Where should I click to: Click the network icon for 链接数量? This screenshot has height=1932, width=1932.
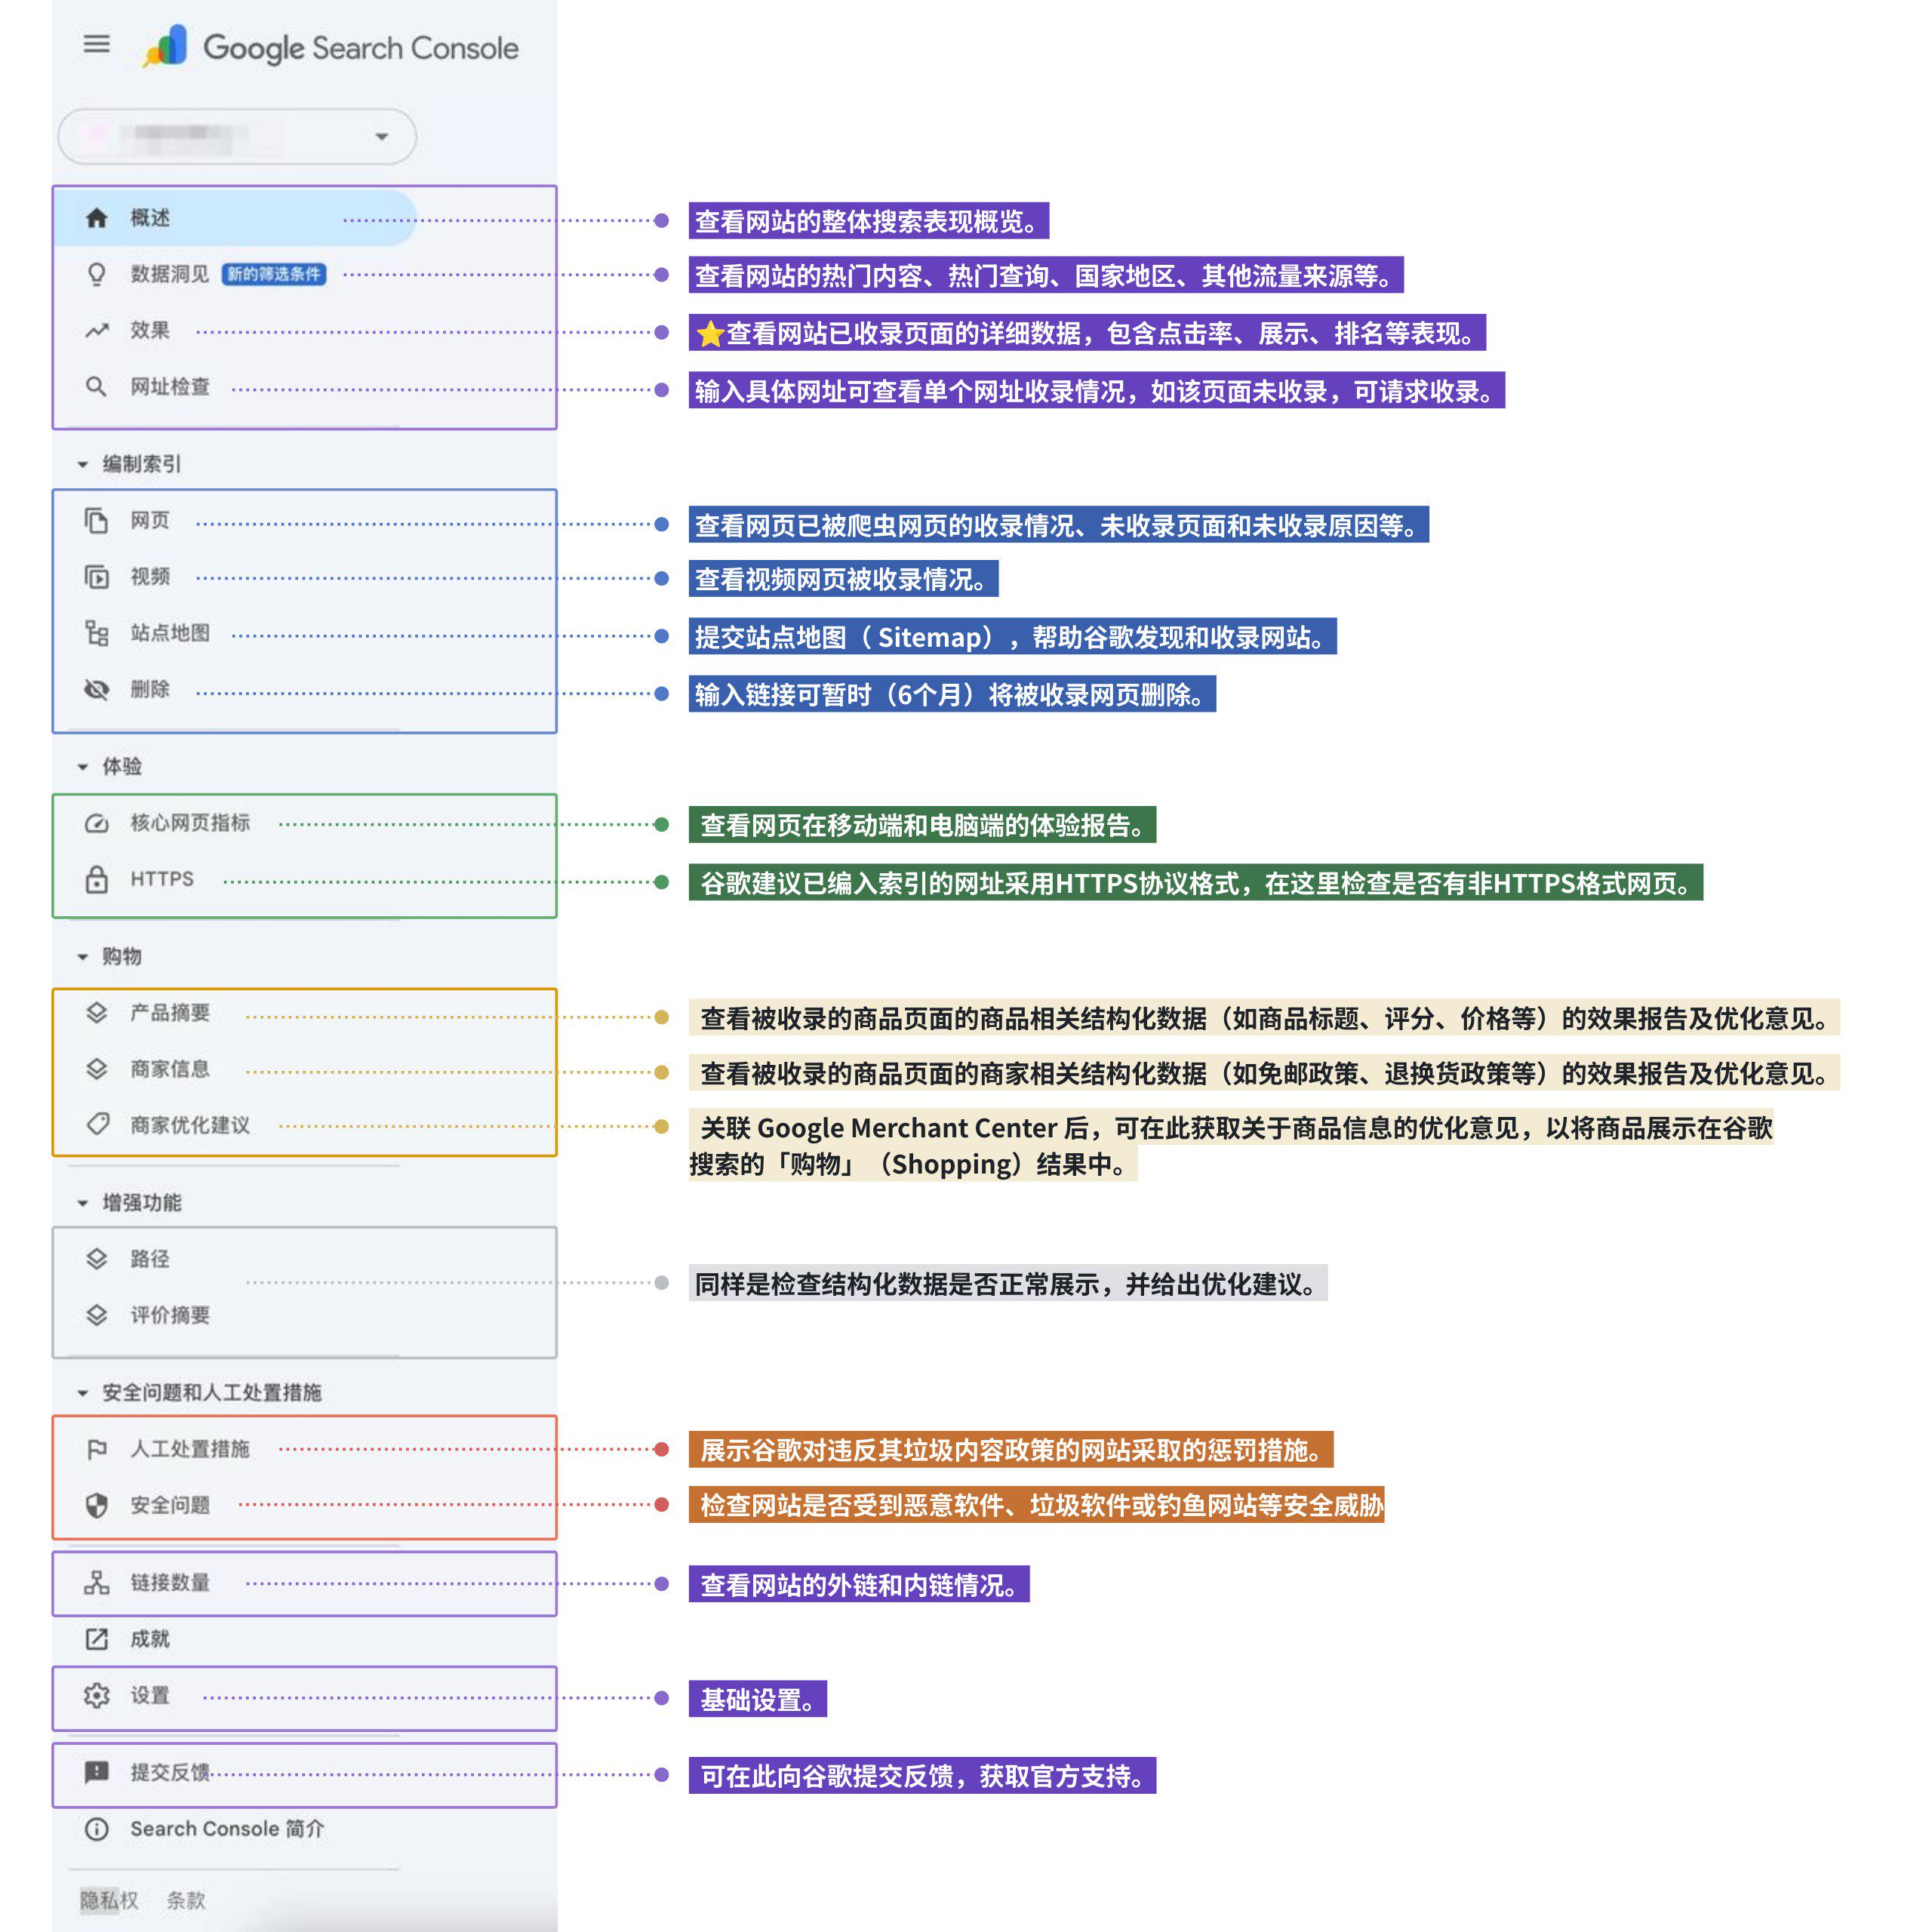(x=96, y=1583)
